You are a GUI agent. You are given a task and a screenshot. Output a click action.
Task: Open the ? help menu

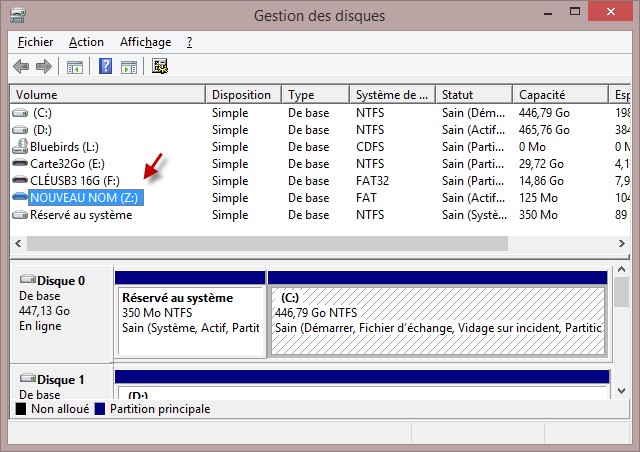[x=189, y=42]
